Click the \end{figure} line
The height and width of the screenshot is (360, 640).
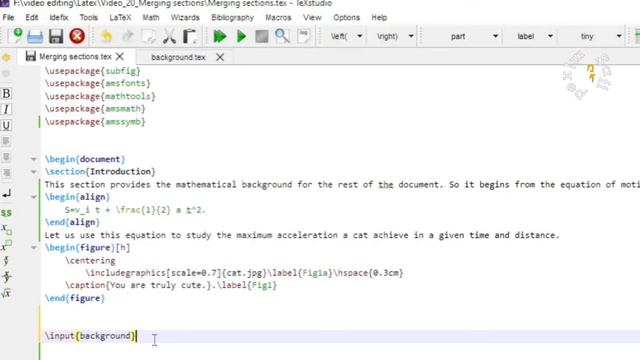75,298
